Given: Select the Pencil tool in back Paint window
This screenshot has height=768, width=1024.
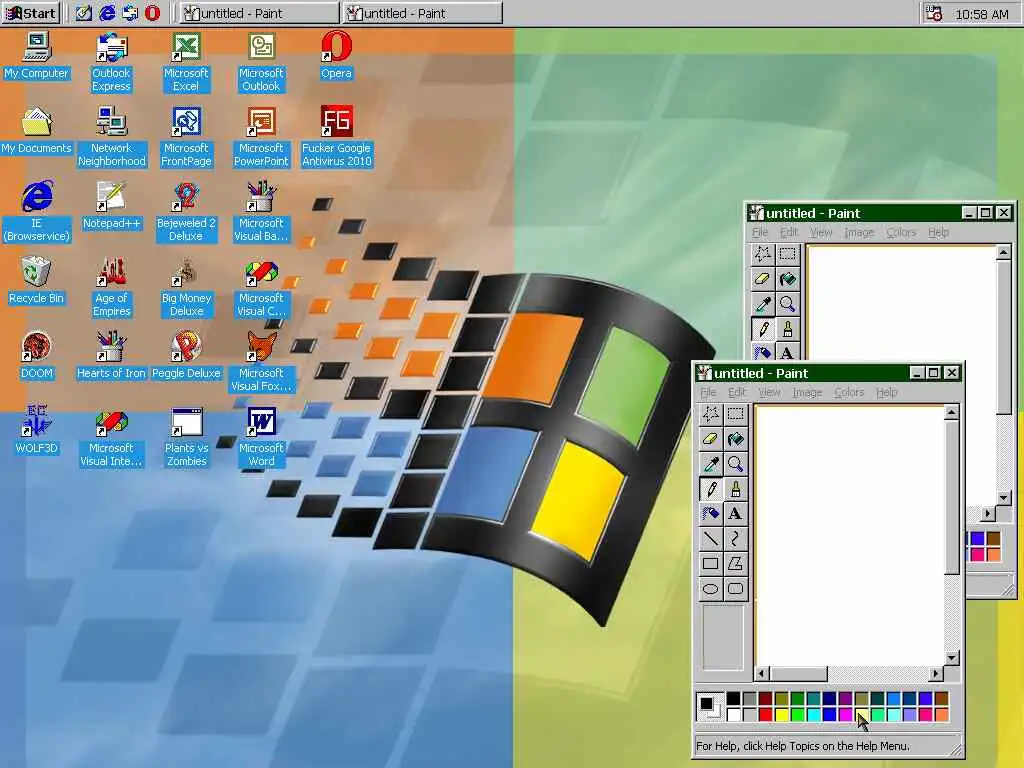Looking at the screenshot, I should 762,328.
